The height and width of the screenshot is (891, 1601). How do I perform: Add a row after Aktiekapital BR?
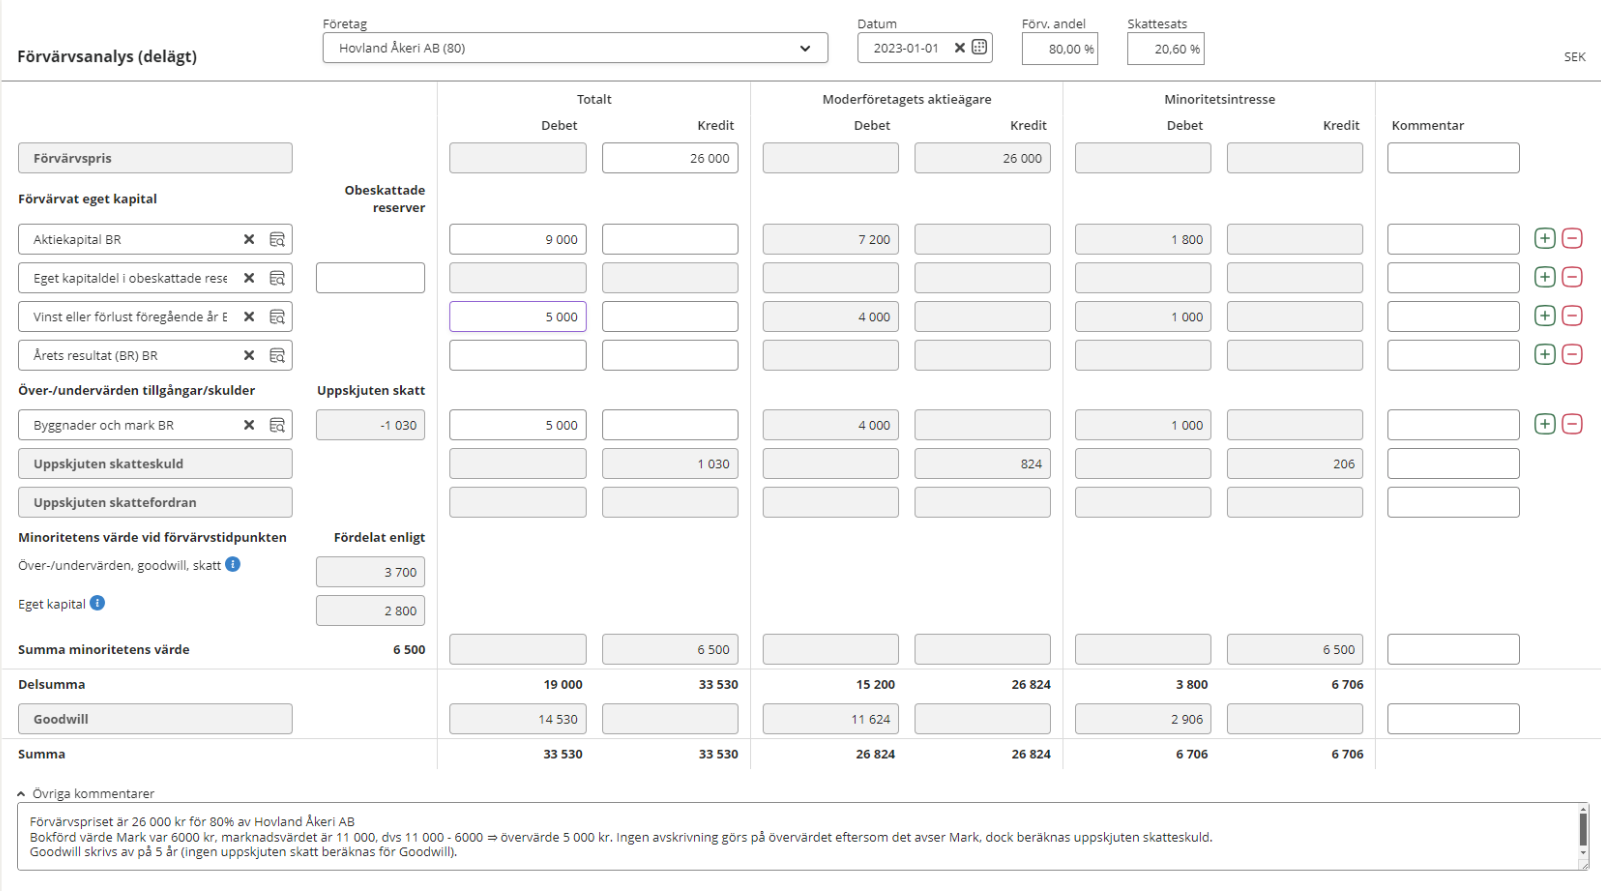(x=1544, y=239)
